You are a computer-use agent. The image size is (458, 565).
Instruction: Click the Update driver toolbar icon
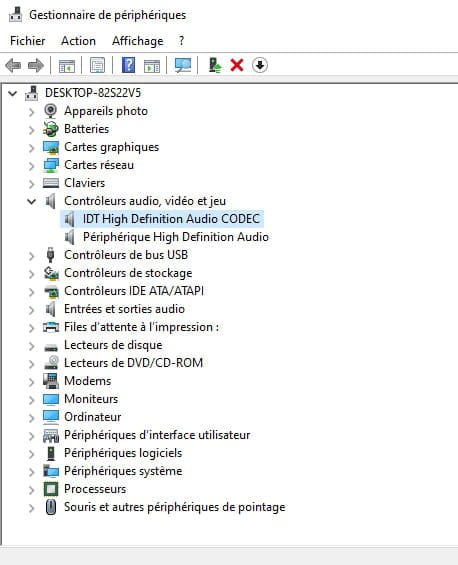[x=215, y=66]
